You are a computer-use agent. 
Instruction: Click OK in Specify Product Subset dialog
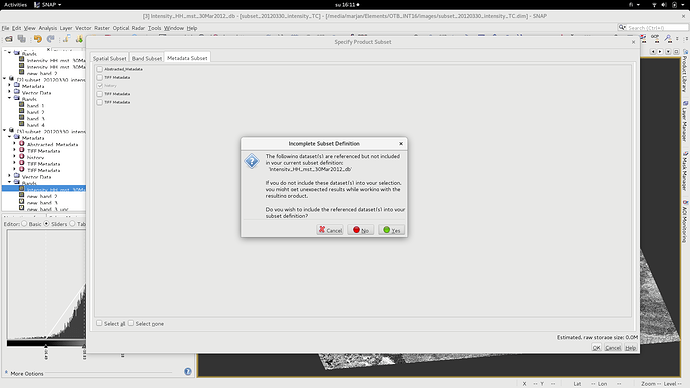tap(596, 348)
